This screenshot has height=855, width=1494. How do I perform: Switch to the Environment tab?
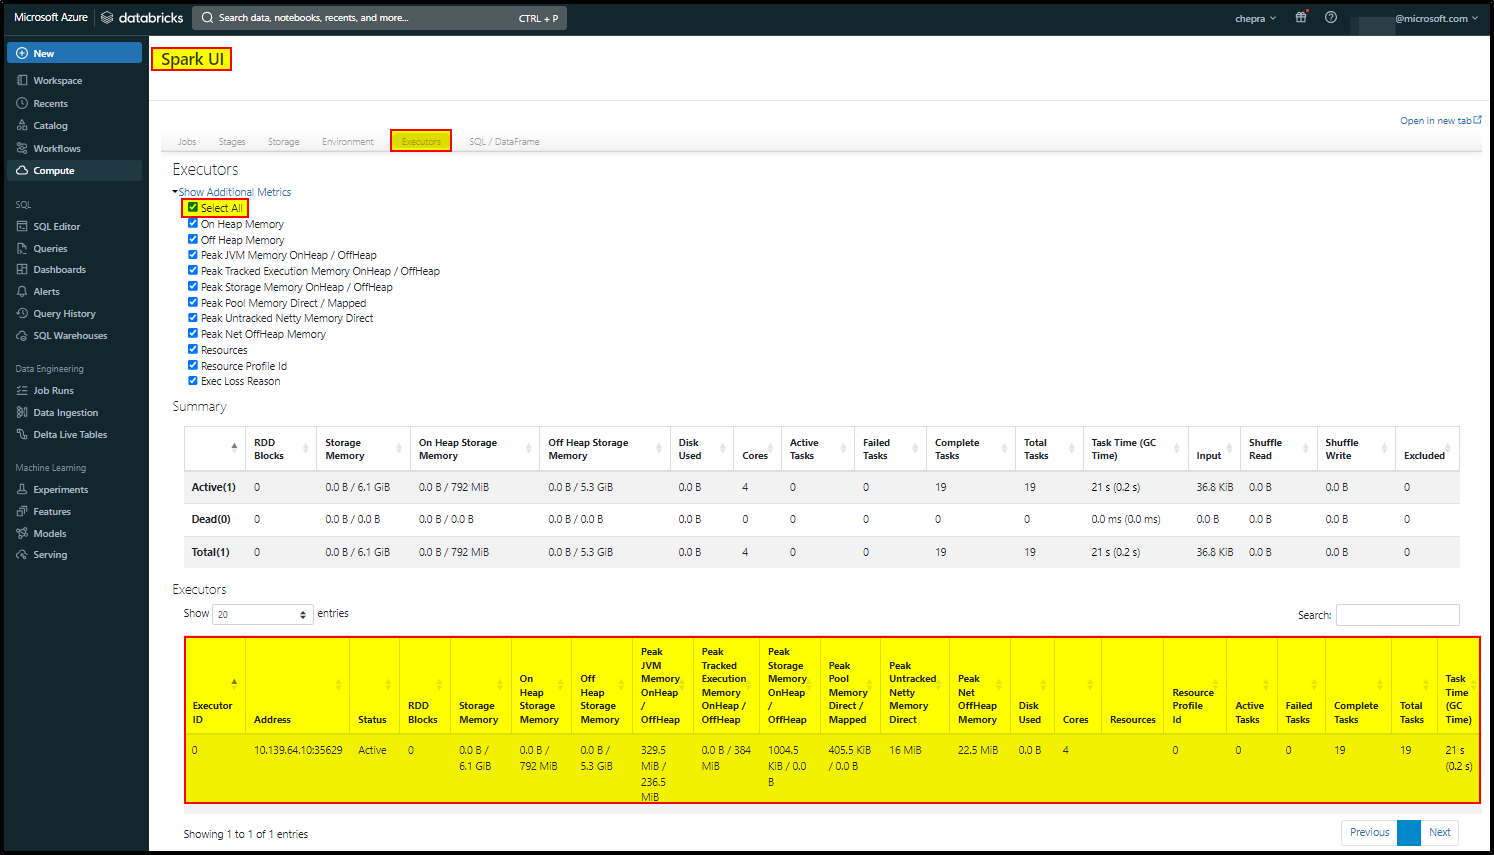tap(348, 142)
